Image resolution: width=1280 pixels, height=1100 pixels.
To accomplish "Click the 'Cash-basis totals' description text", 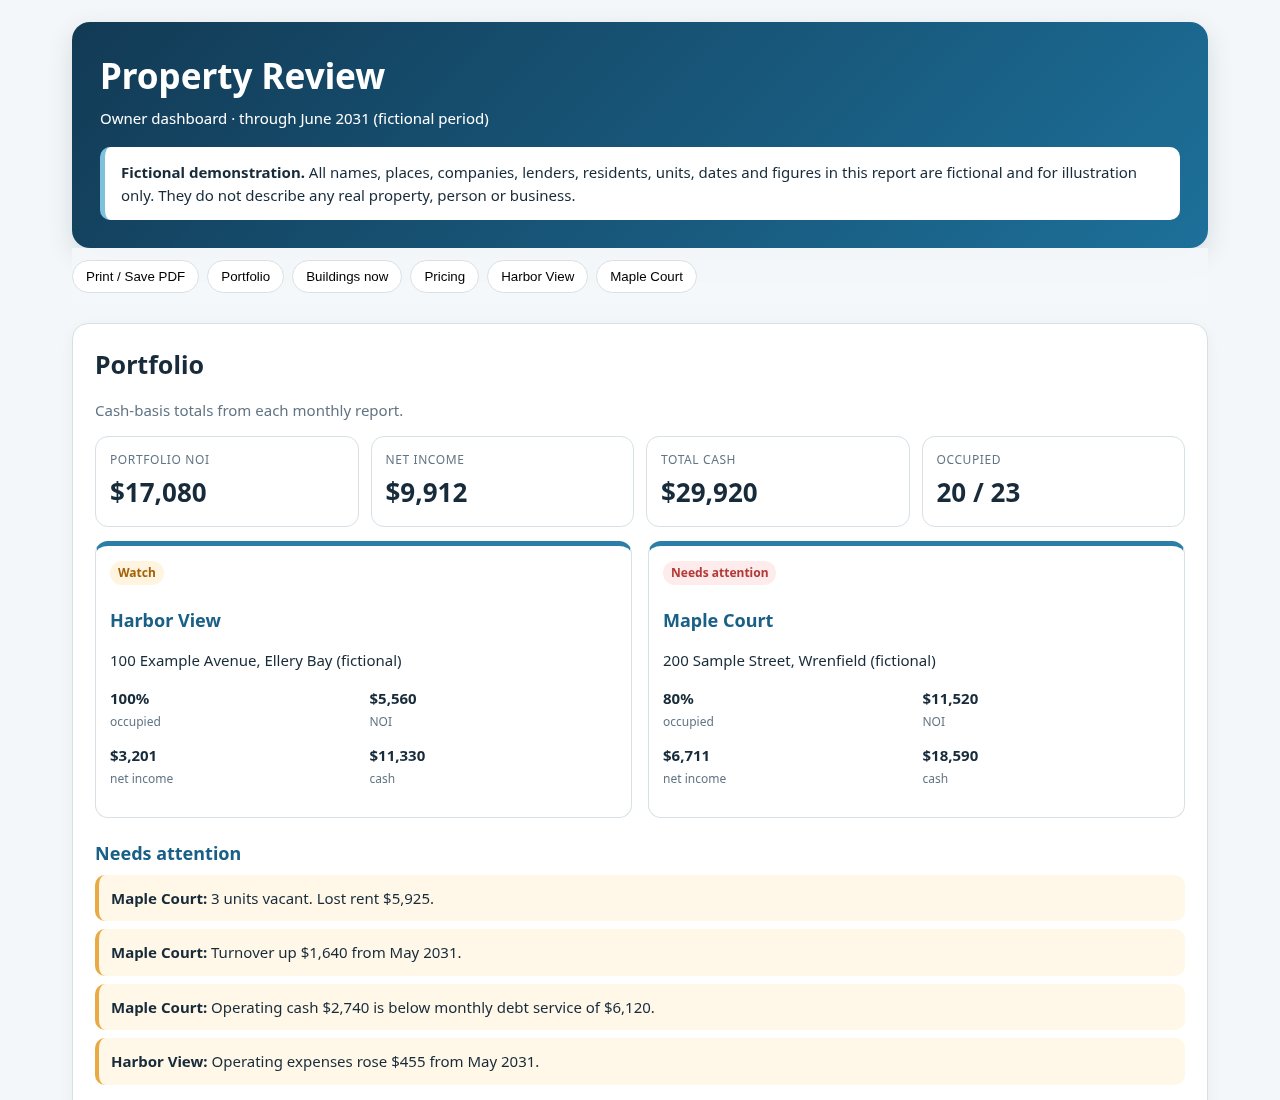I will click(x=249, y=411).
